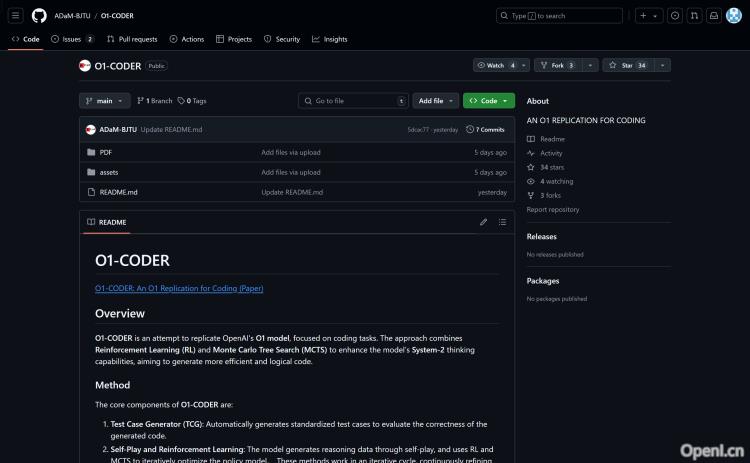Viewport: 750px width, 463px height.
Task: Open the O1-CODER paper link
Action: [179, 288]
